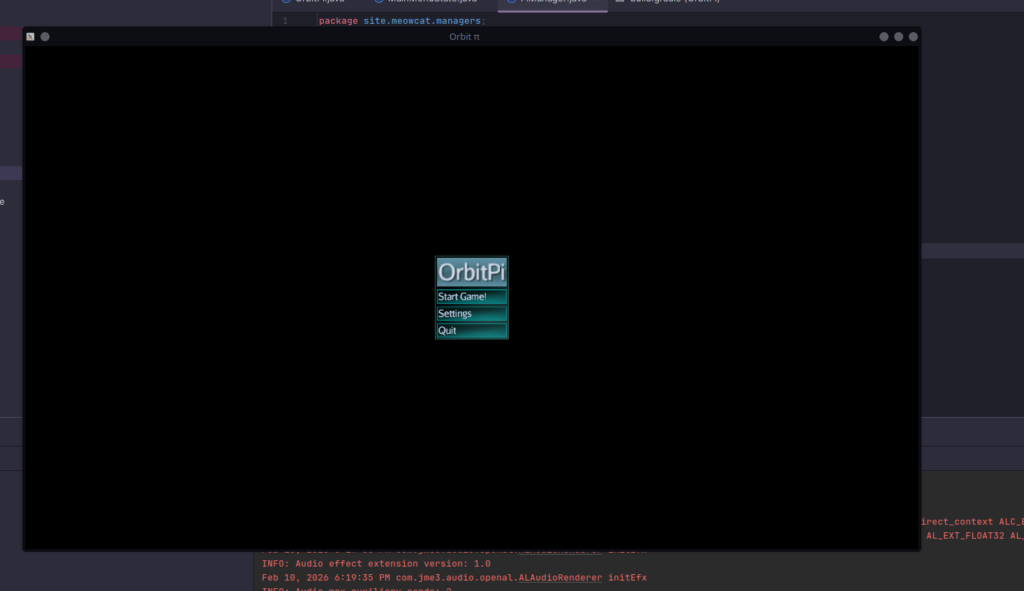This screenshot has height=591, width=1024.
Task: Click the Orbit π window title text
Action: point(471,37)
